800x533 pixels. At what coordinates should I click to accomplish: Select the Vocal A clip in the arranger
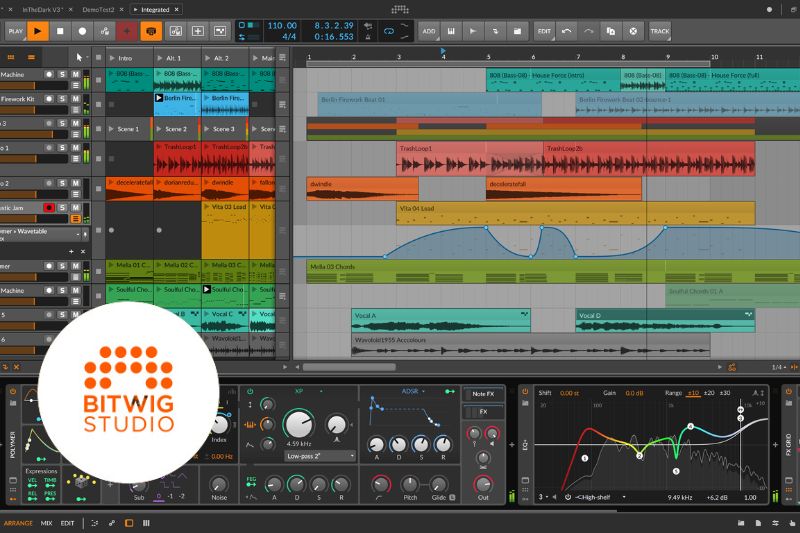tap(441, 320)
